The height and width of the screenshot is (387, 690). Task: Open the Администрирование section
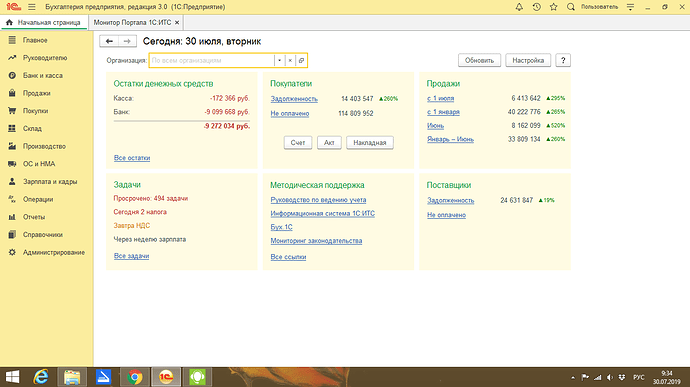point(54,252)
